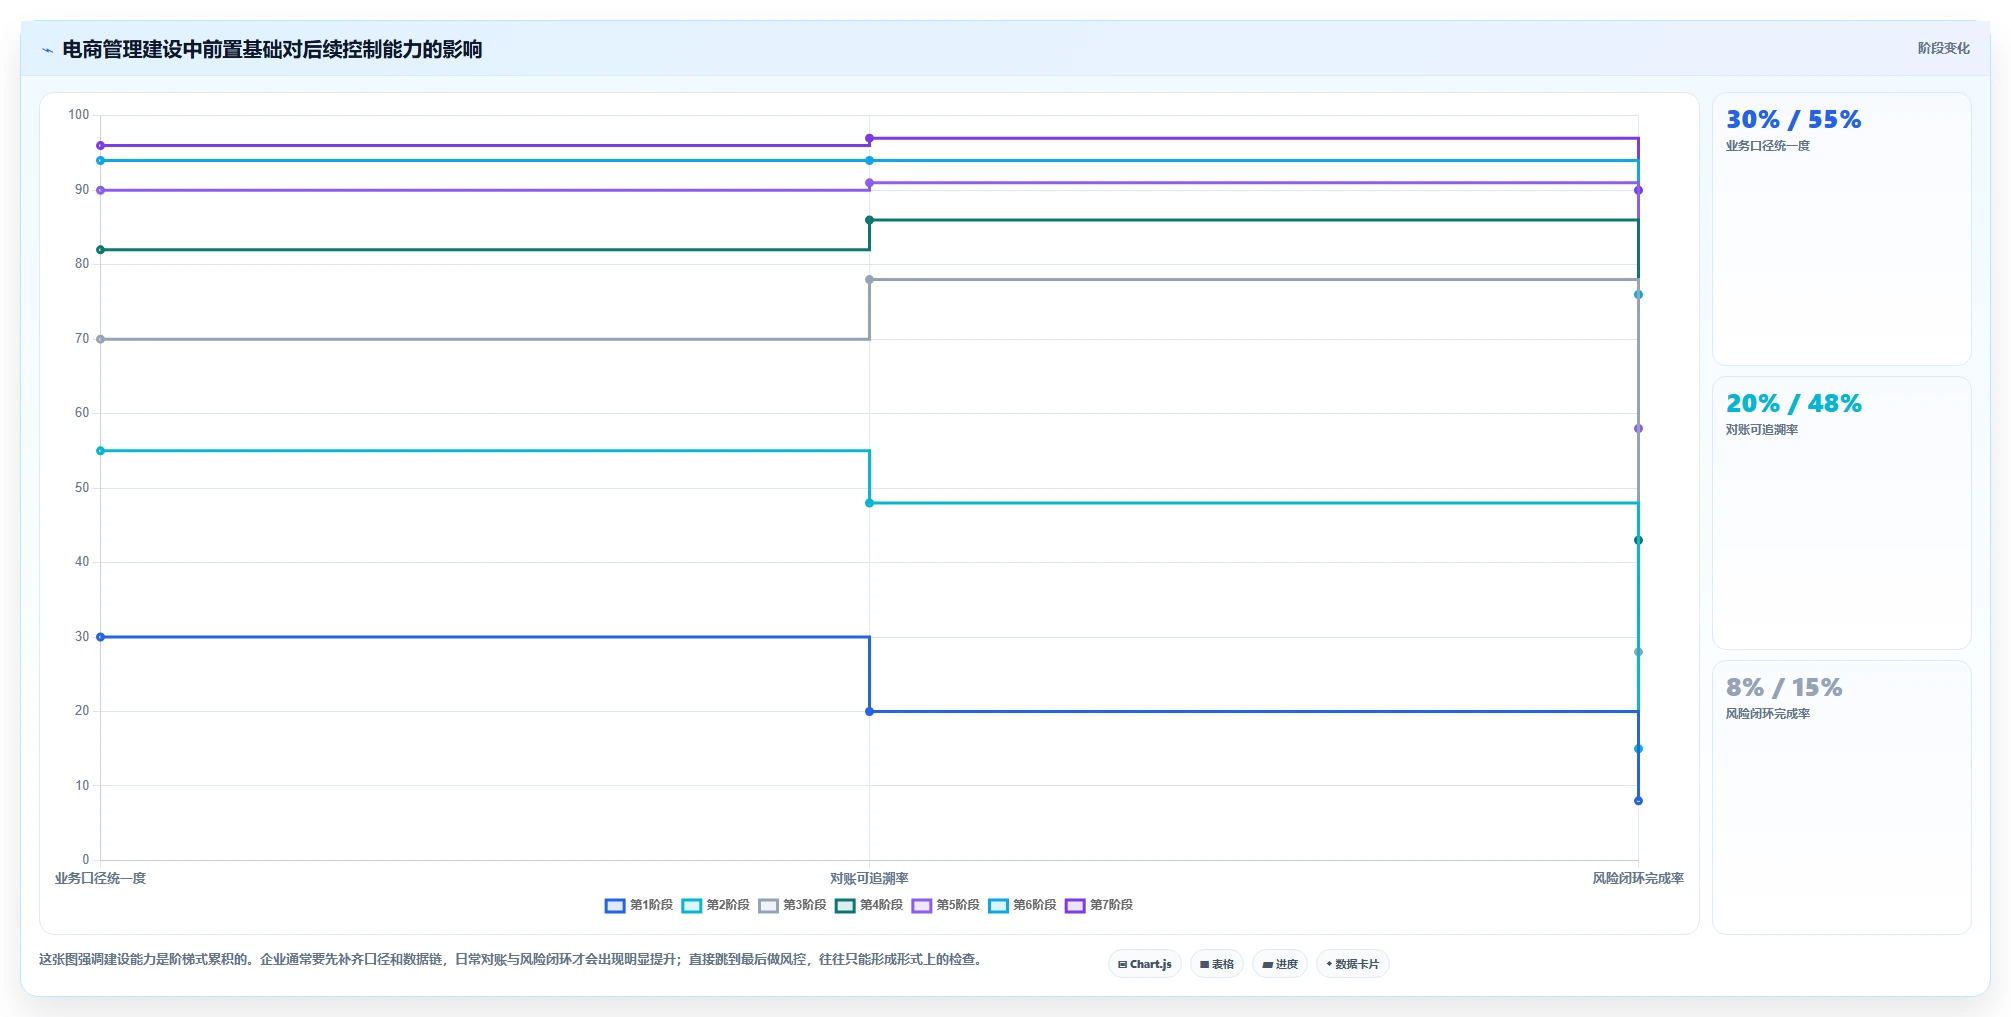Click 第4阶段 data point at 82
The image size is (2011, 1017).
[100, 250]
